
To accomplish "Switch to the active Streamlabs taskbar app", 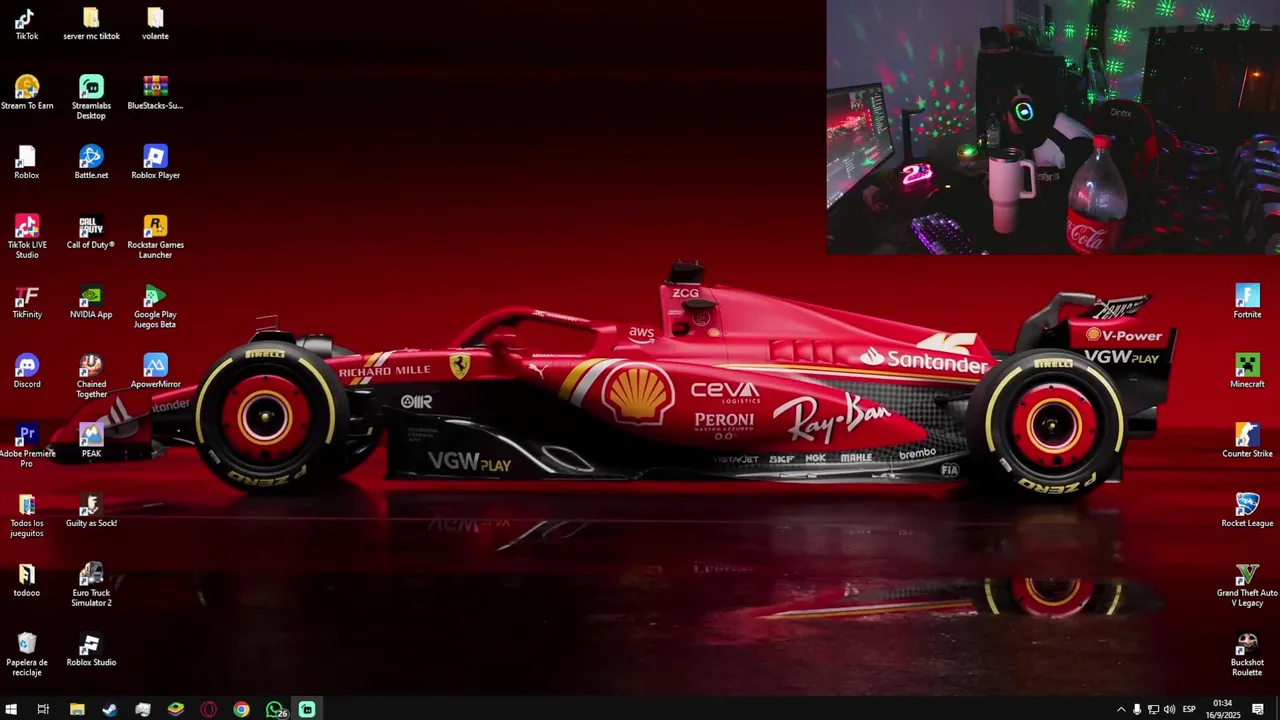I will point(307,709).
